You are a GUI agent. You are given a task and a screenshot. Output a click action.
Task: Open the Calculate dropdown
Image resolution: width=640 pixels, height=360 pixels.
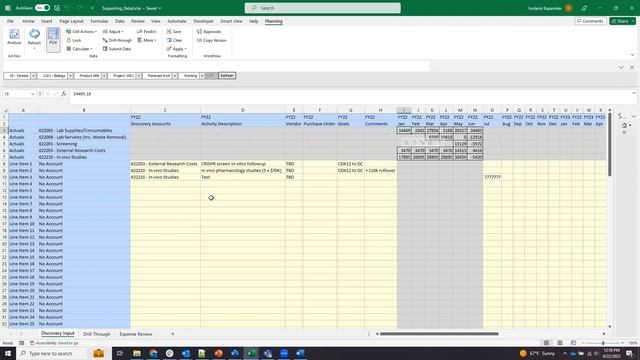pyautogui.click(x=80, y=49)
